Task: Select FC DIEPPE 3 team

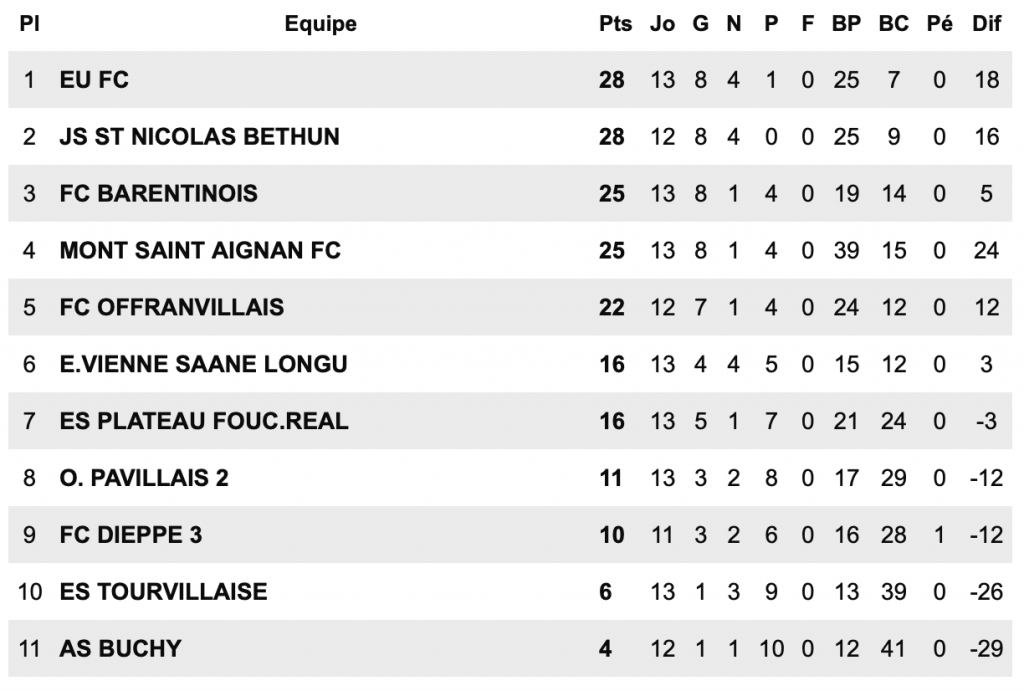Action: pos(131,535)
